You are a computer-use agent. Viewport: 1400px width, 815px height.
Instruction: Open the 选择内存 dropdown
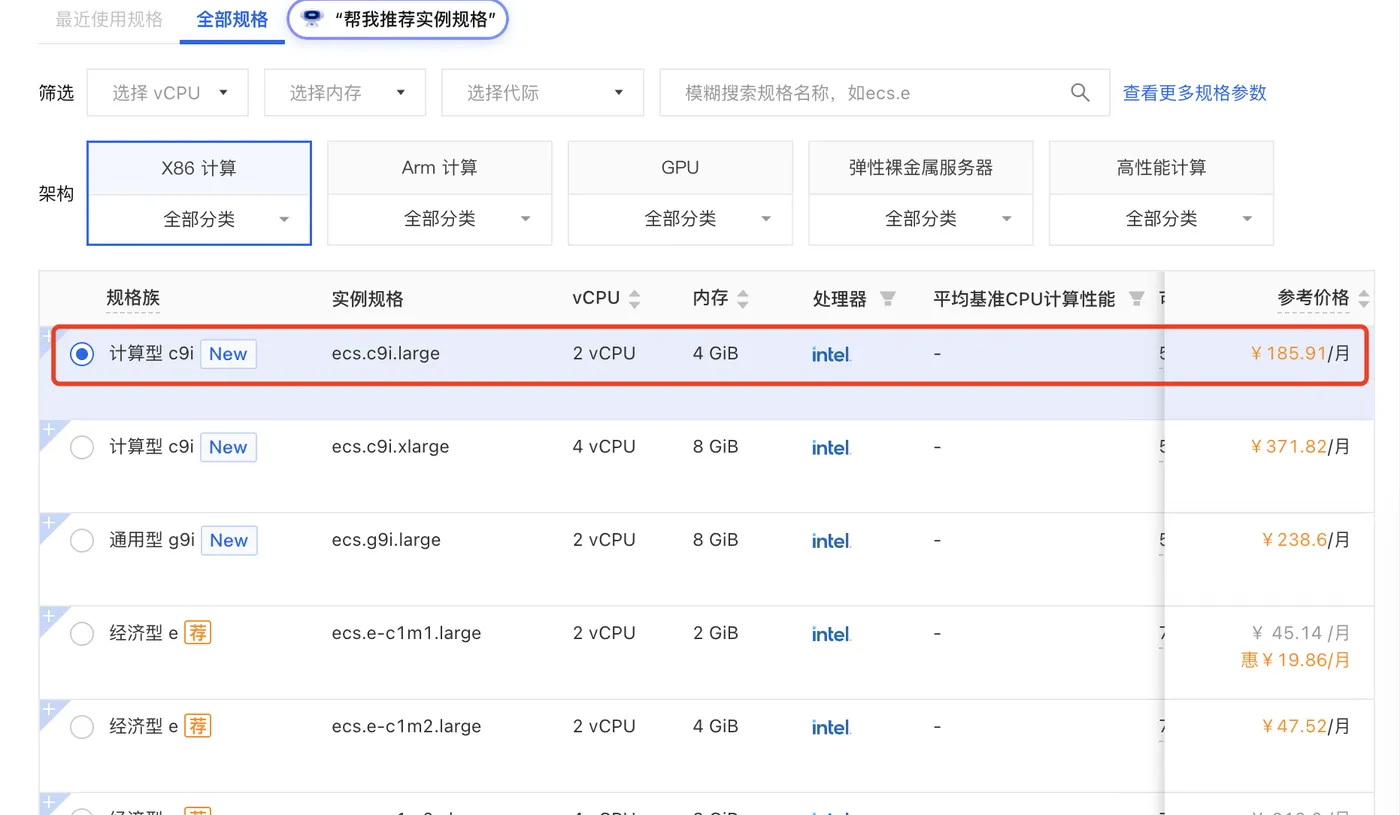tap(345, 93)
